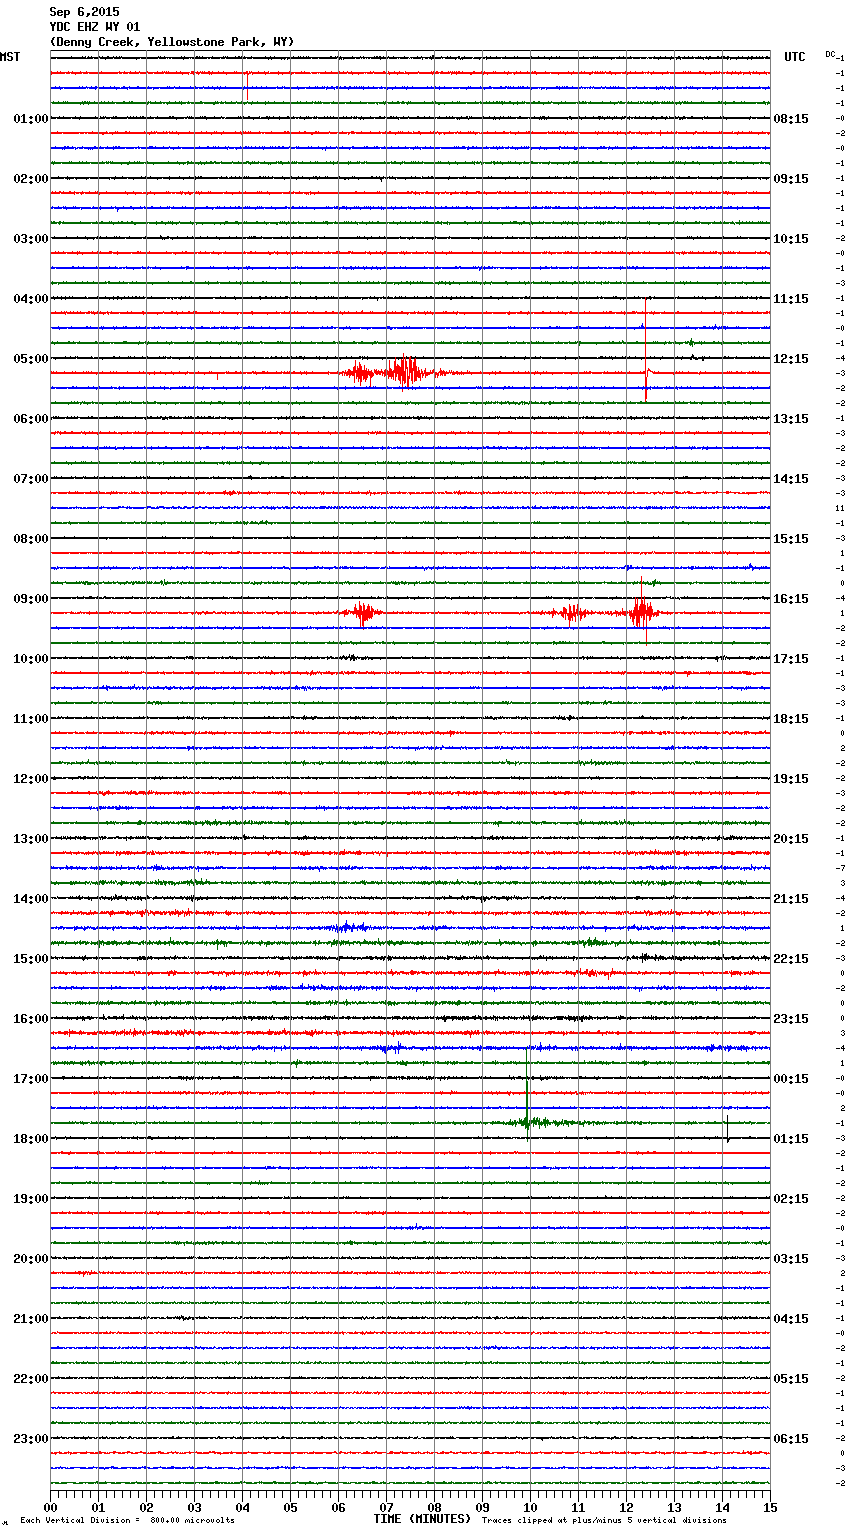The height and width of the screenshot is (1534, 850).
Task: Click the MST timezone label
Action: click(x=10, y=57)
